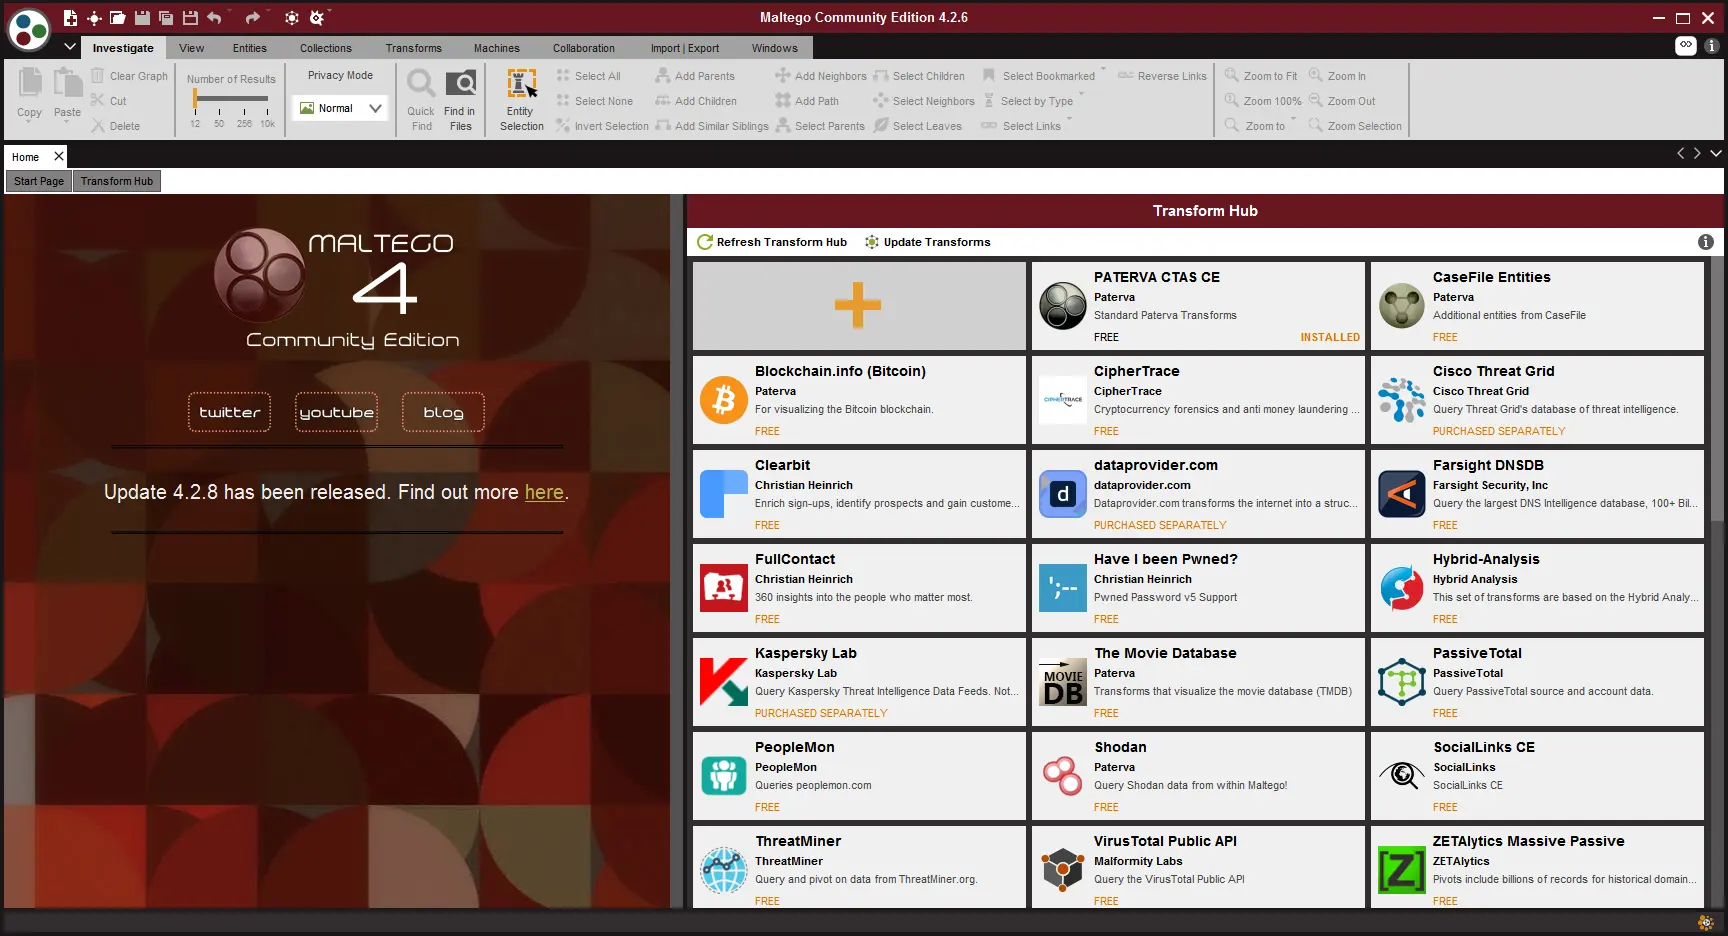Click Update Transforms button
Screen dimensions: 1728x936
coord(928,242)
